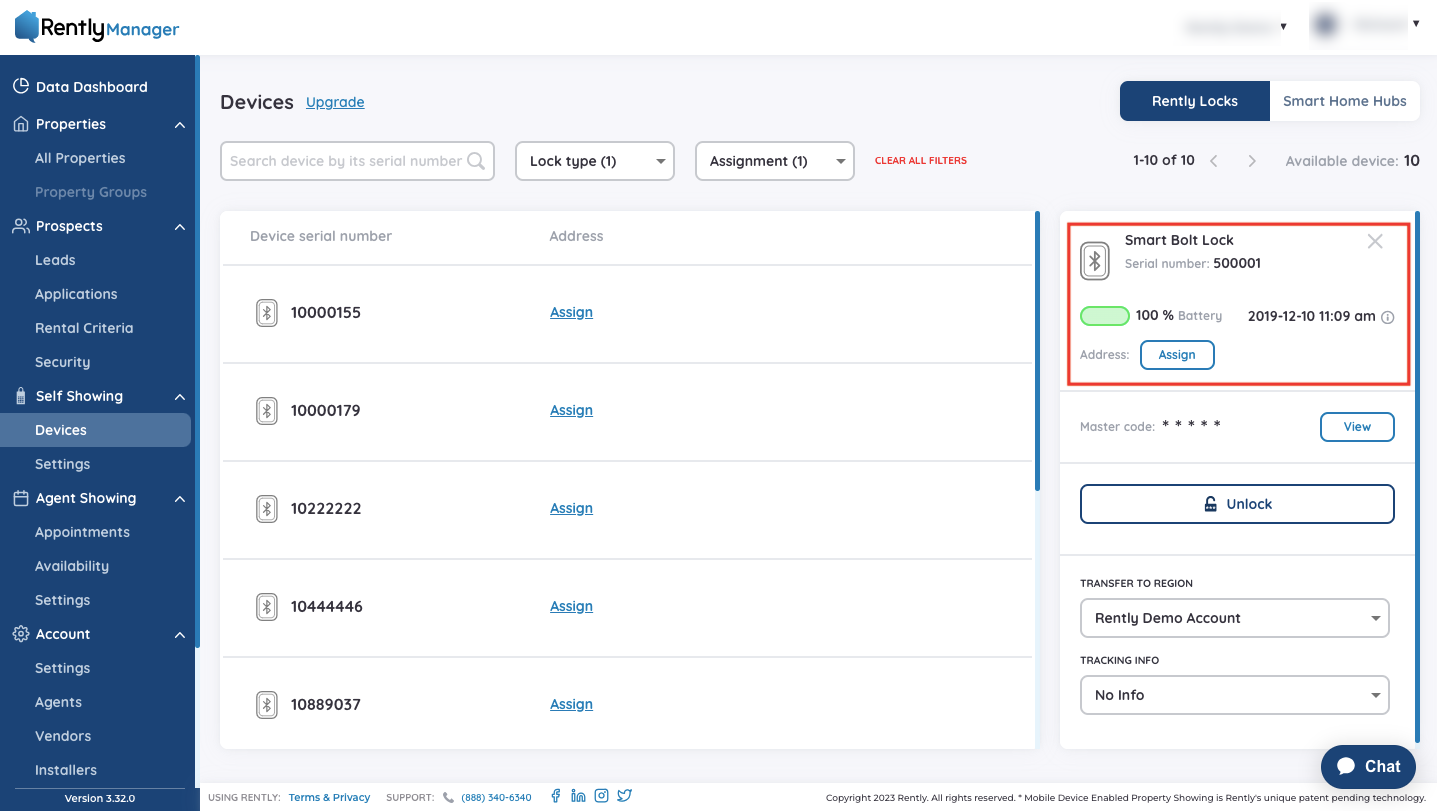Switch to Rently Locks tab
Viewport: 1437px width, 811px height.
coord(1195,101)
